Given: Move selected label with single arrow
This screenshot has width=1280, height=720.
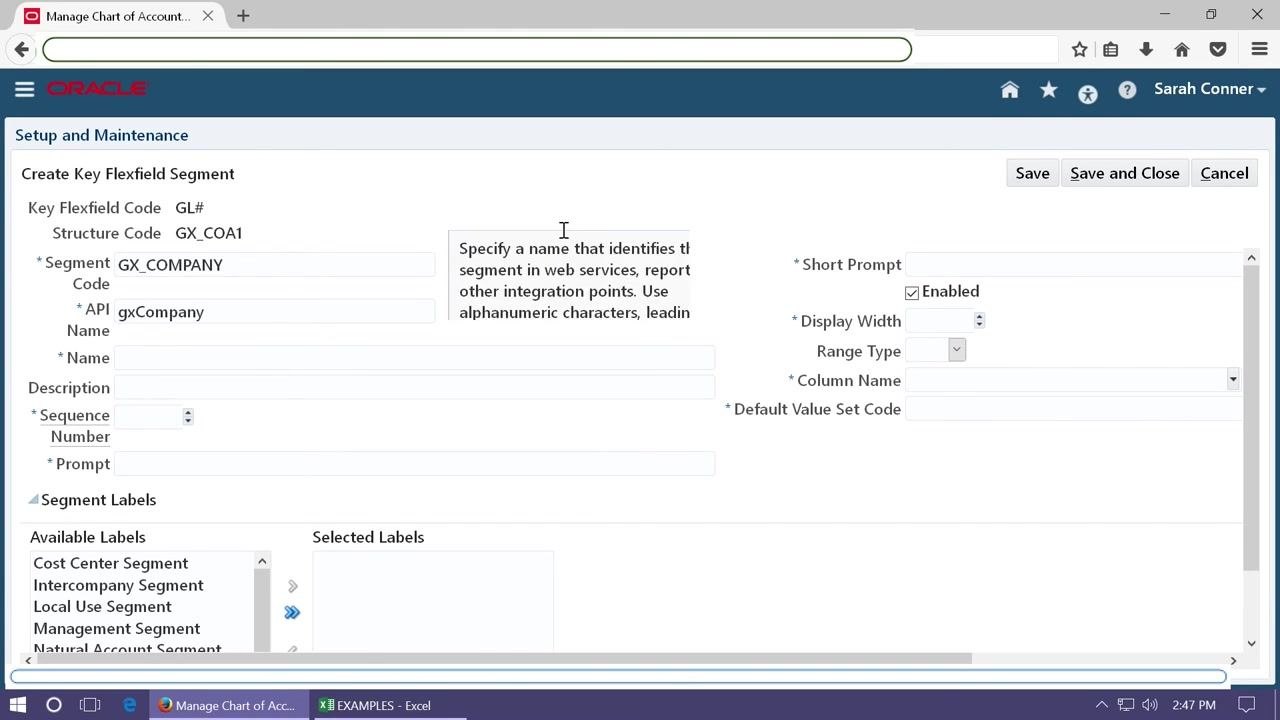Looking at the screenshot, I should (293, 586).
